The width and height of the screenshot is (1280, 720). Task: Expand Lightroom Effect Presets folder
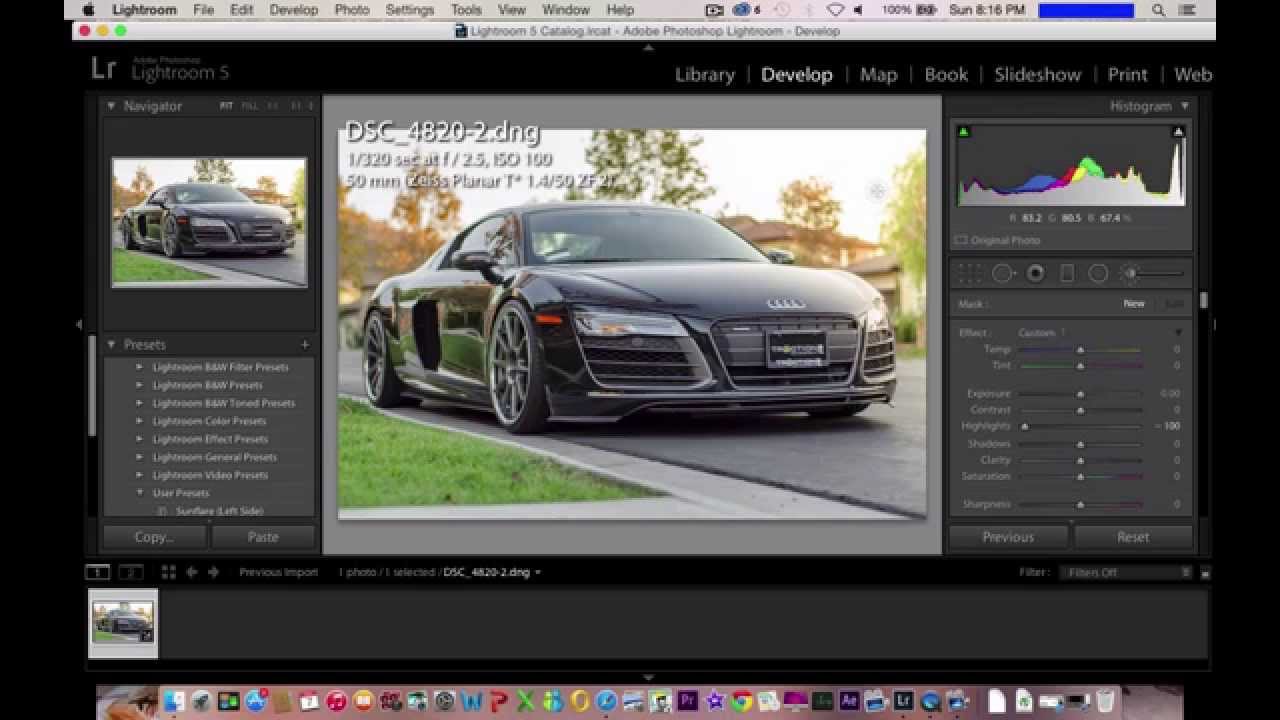(140, 439)
